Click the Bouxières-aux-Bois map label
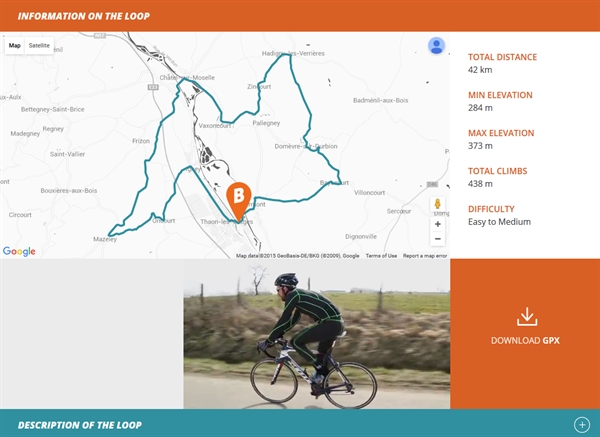Screen dimensions: 600x437 pyautogui.click(x=68, y=191)
